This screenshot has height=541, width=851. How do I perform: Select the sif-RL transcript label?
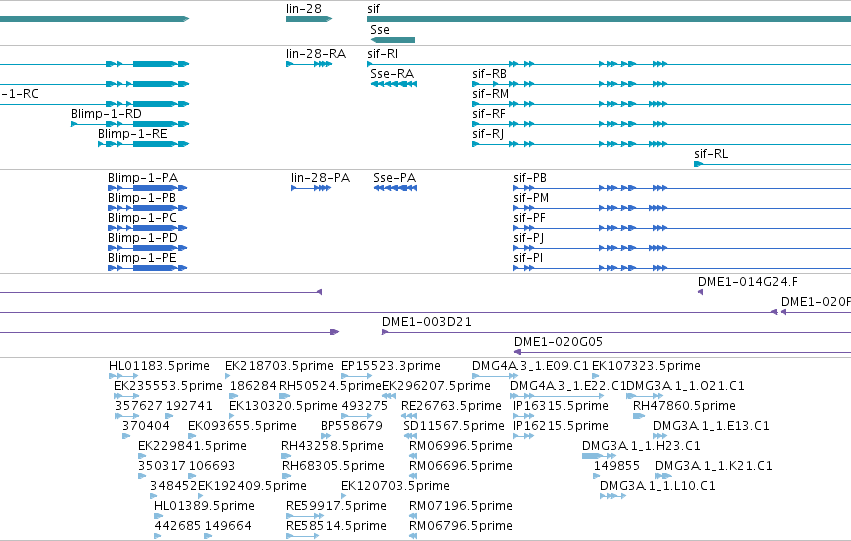(x=711, y=154)
